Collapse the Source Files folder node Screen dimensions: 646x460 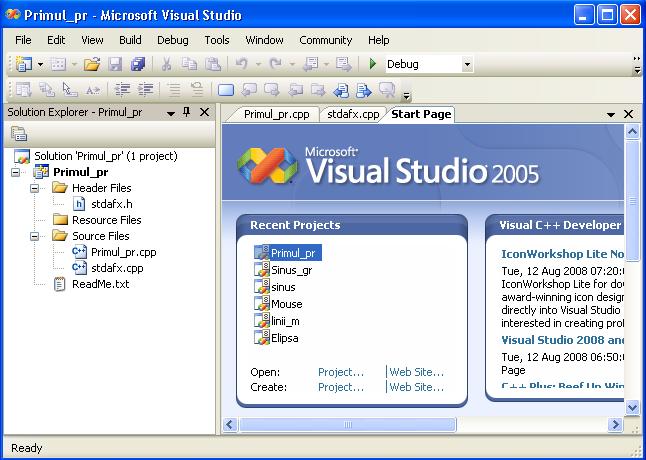pyautogui.click(x=35, y=236)
